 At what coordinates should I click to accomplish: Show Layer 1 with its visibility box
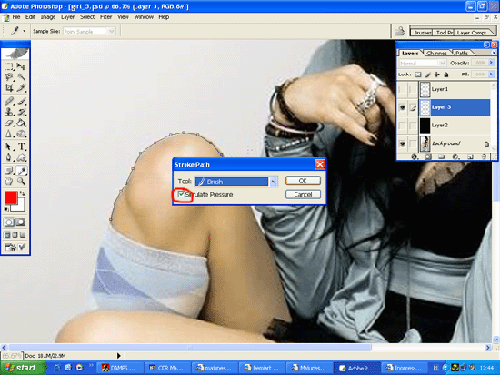tap(402, 89)
